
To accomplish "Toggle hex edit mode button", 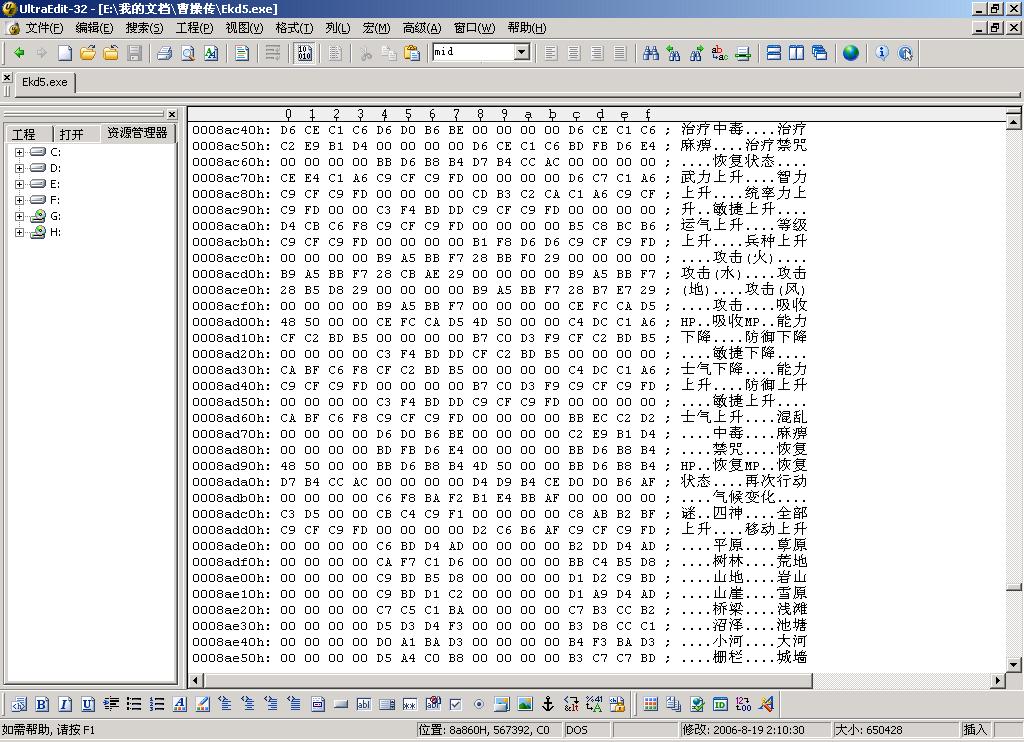I will coord(304,53).
